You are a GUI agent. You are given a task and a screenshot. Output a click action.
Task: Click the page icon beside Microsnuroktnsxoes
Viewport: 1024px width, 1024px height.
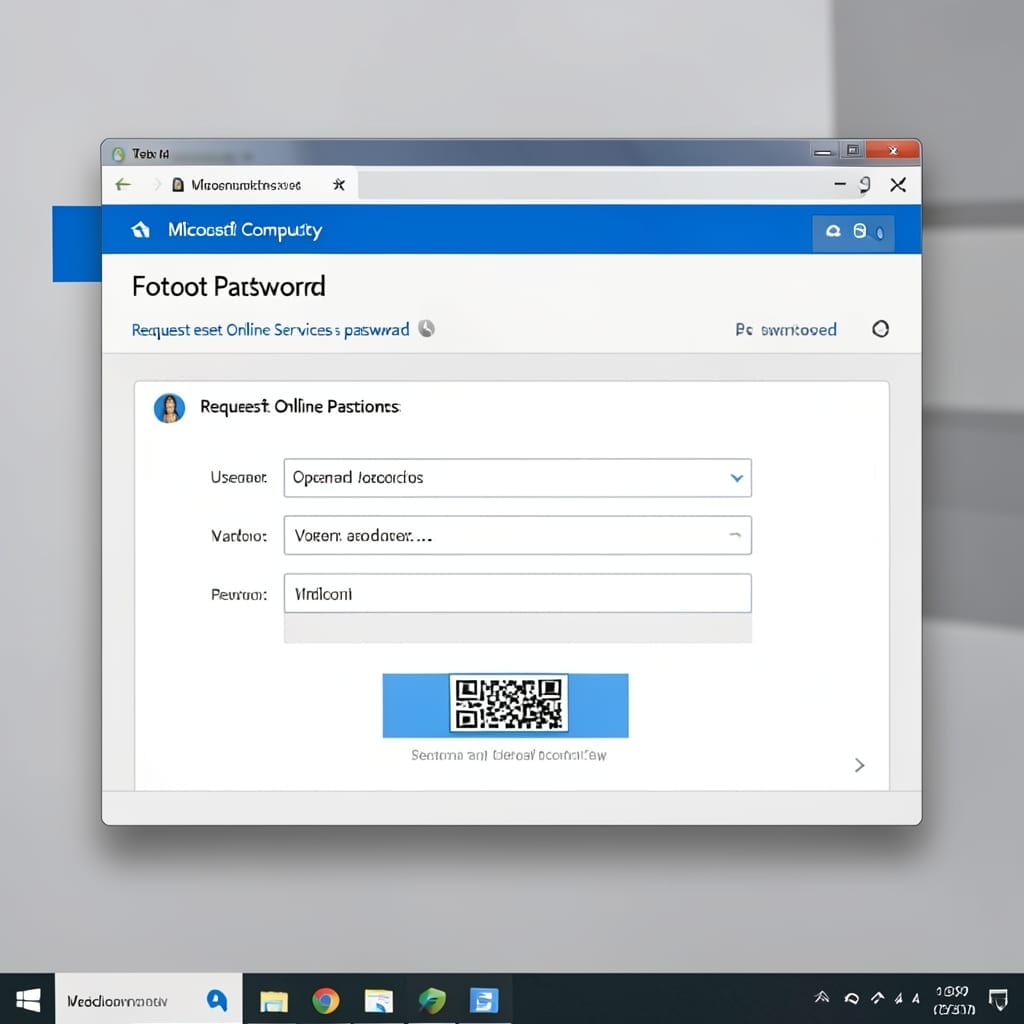[x=178, y=185]
